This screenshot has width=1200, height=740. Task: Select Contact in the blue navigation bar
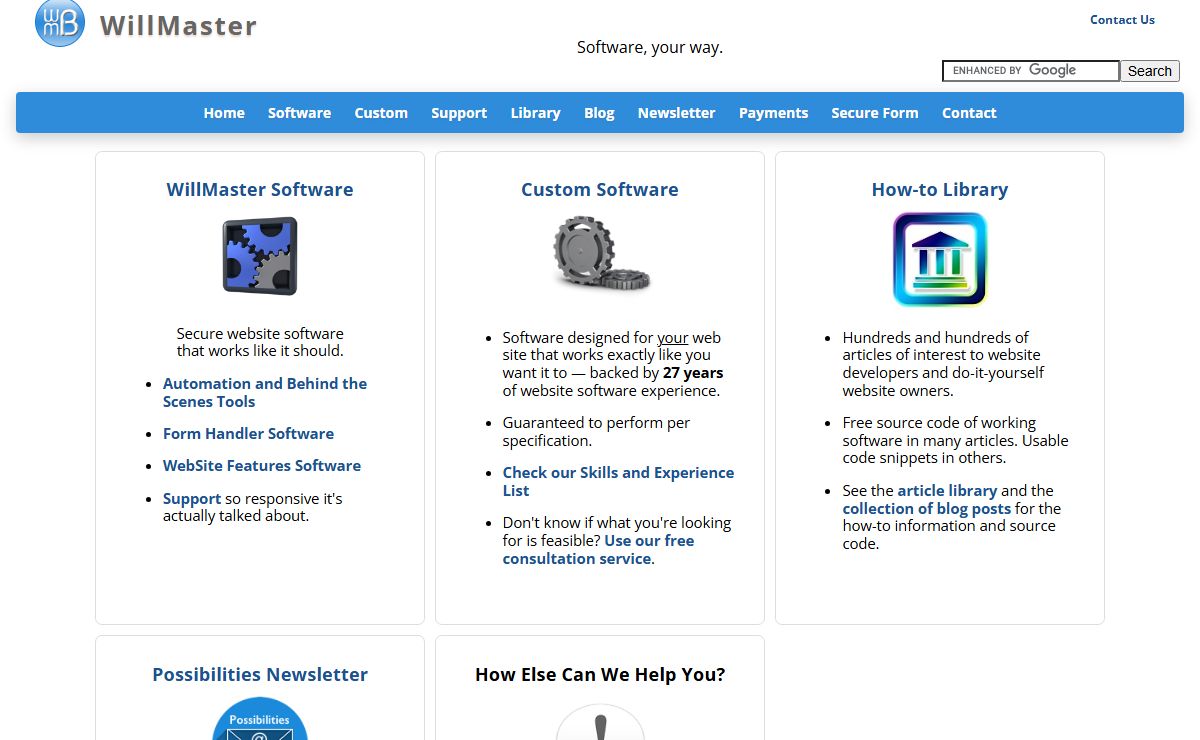point(969,113)
